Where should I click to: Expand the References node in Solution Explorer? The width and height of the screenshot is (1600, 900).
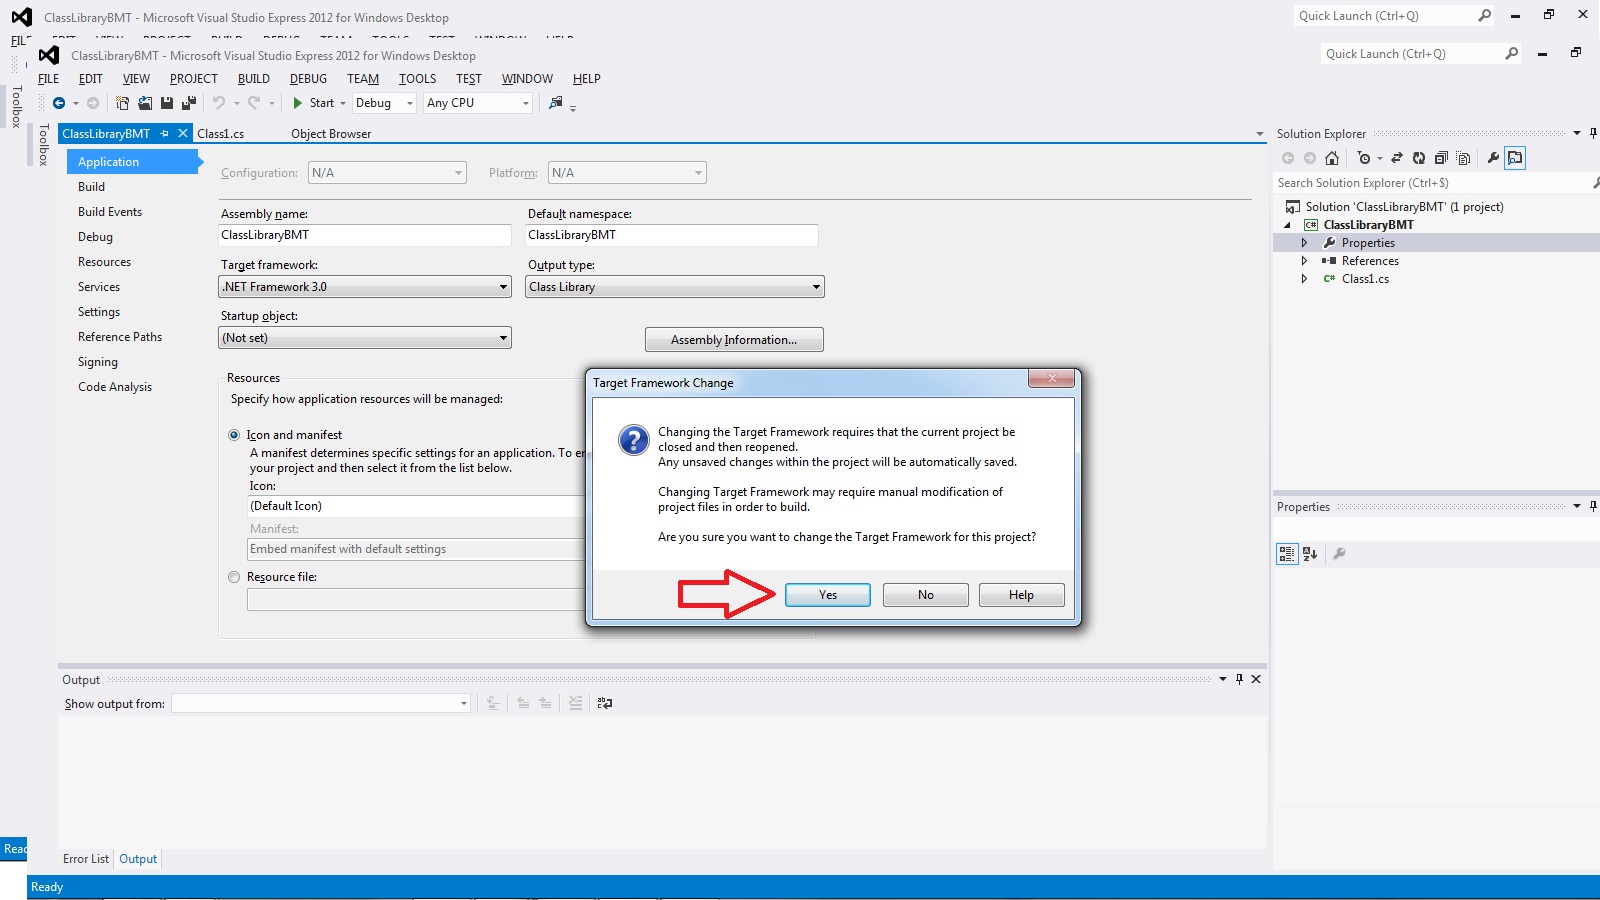point(1304,261)
